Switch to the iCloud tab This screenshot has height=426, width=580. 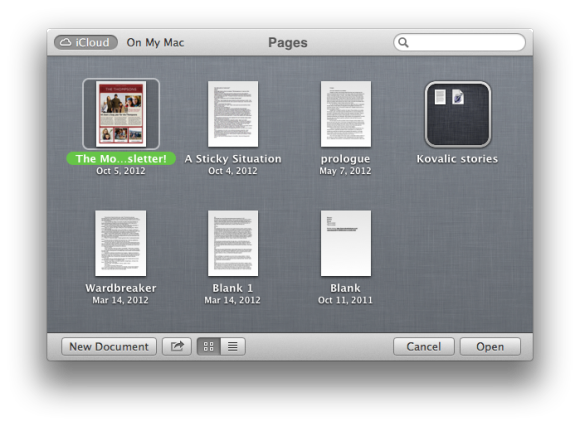pyautogui.click(x=86, y=43)
